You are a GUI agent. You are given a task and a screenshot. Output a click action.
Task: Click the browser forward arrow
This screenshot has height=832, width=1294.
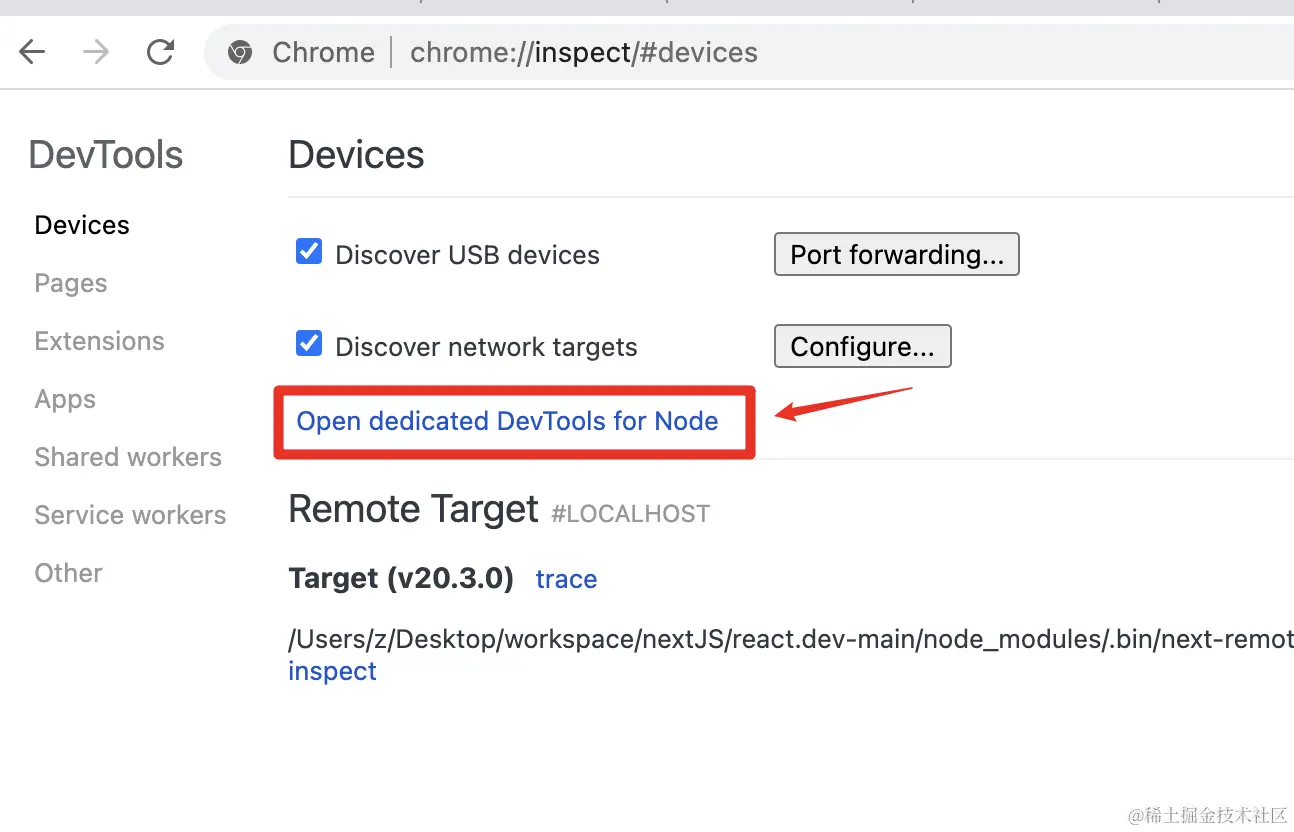coord(96,52)
